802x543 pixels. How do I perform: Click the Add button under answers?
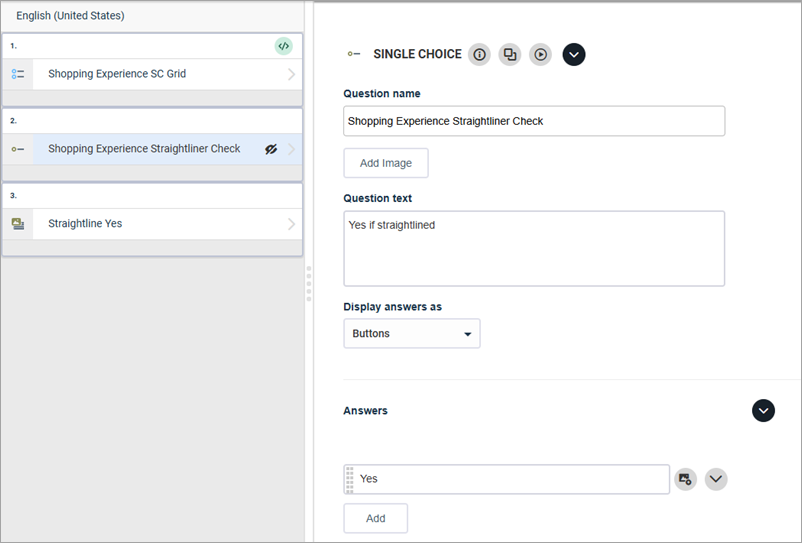(376, 519)
